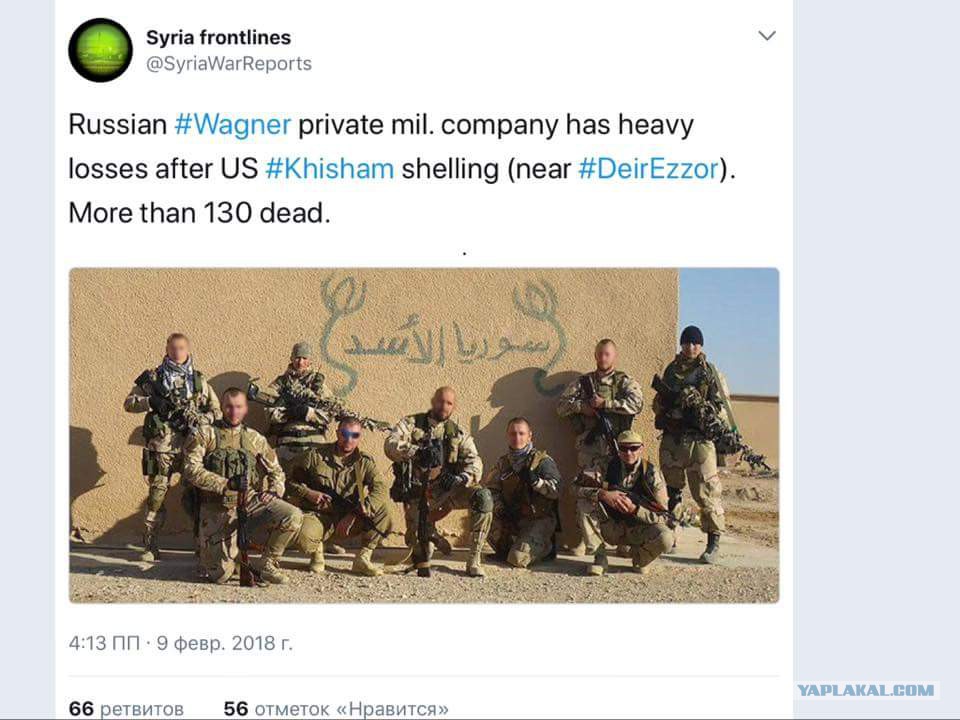960x720 pixels.
Task: Select the tweet text body
Action: [x=402, y=169]
